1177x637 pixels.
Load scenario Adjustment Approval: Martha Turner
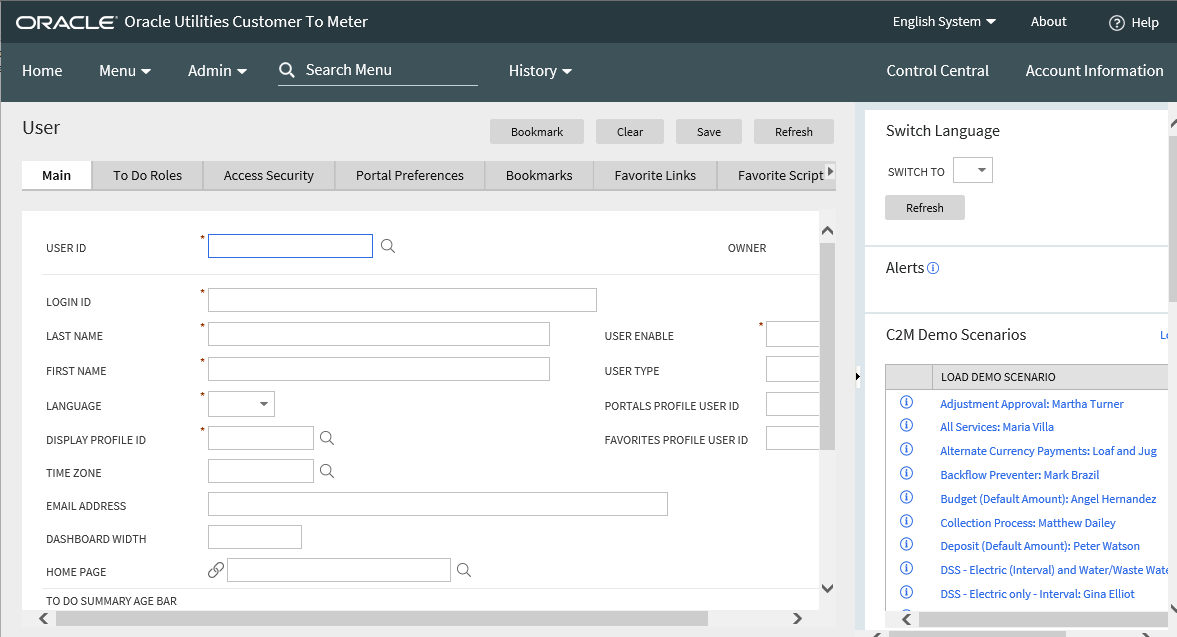[1031, 404]
